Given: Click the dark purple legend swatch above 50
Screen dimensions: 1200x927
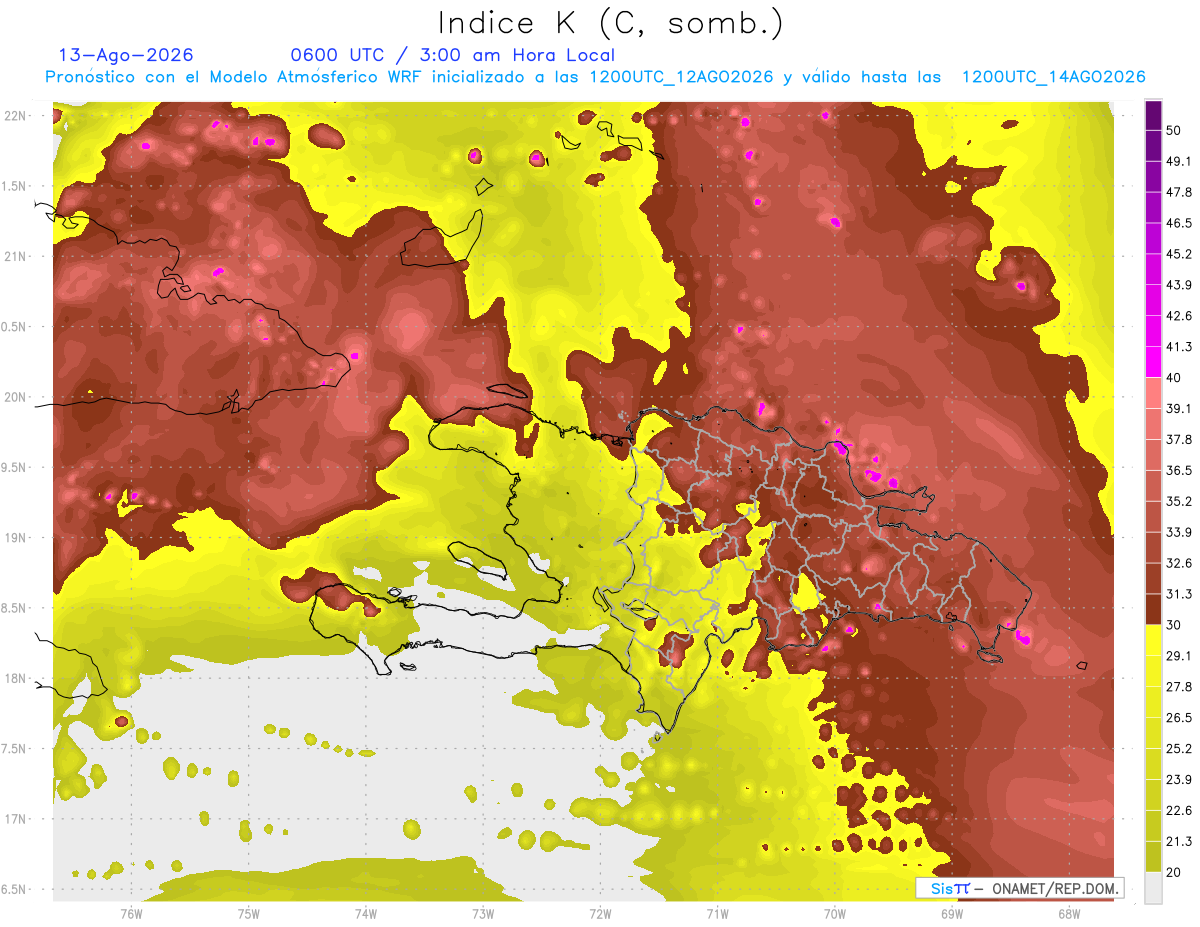Looking at the screenshot, I should coord(1153,115).
